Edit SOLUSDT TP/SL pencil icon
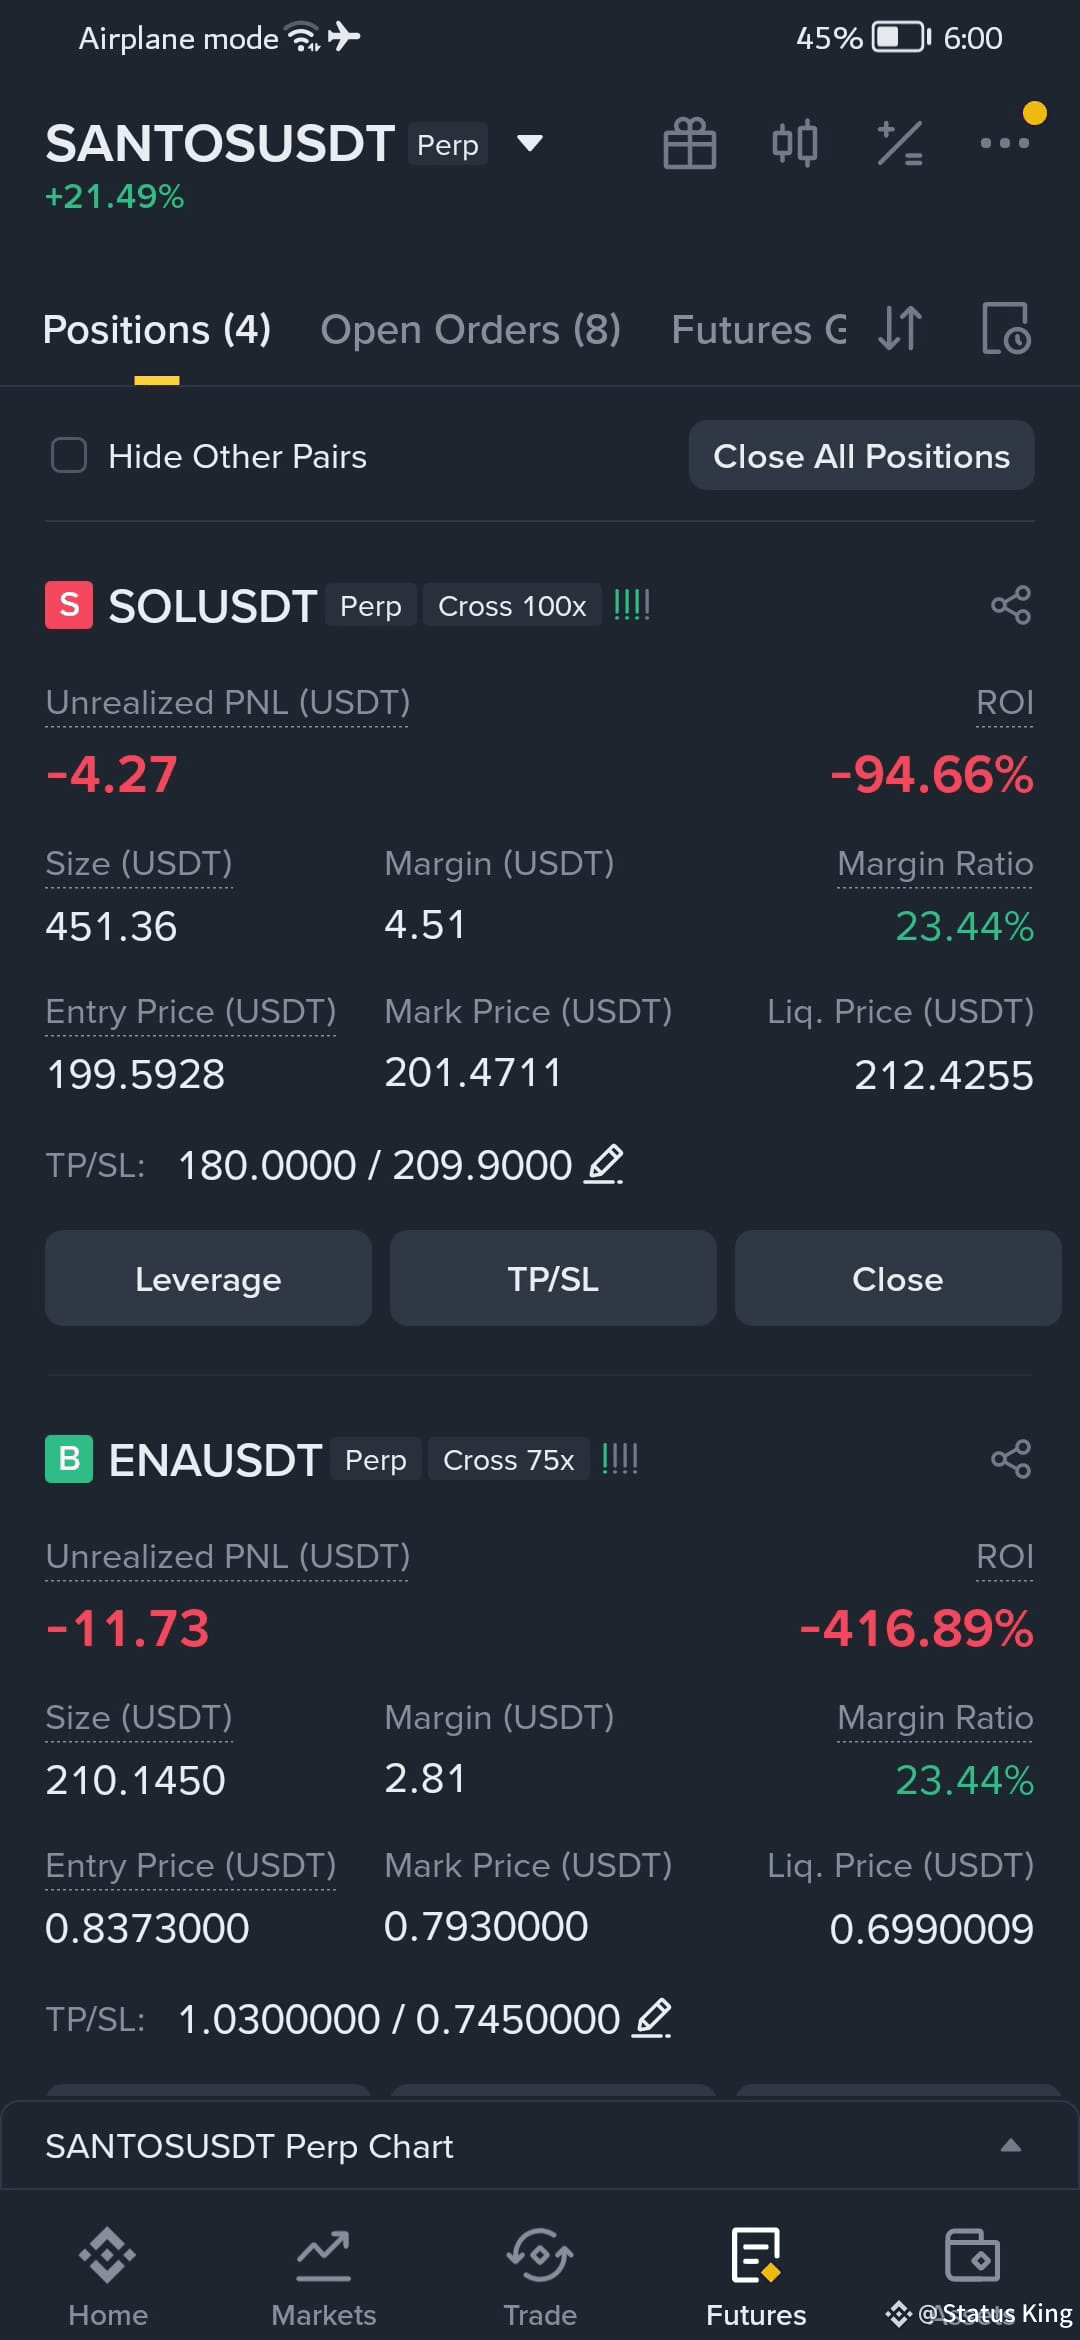The height and width of the screenshot is (2340, 1080). click(x=604, y=1164)
